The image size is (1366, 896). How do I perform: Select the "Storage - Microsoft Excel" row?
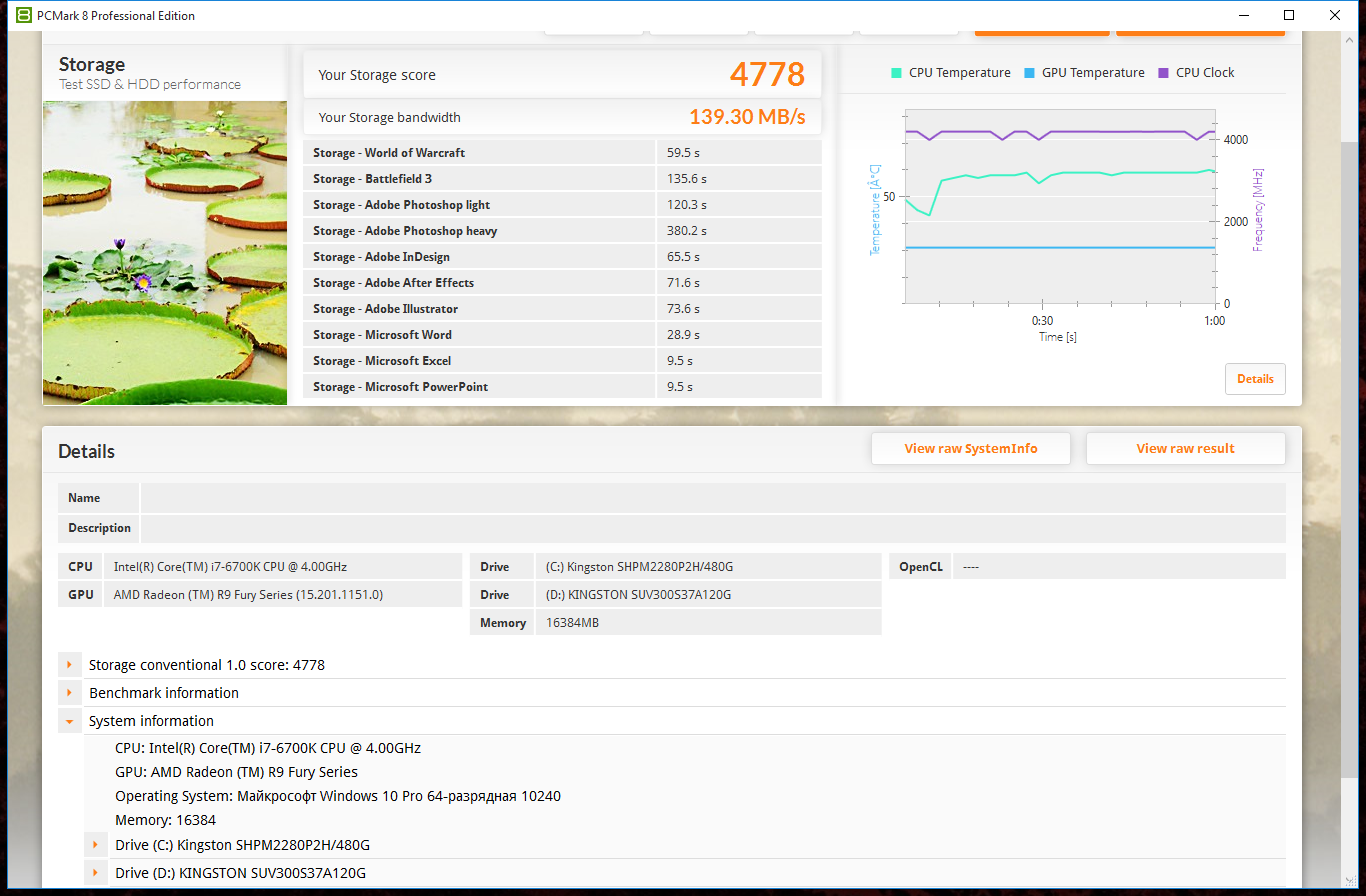(562, 361)
